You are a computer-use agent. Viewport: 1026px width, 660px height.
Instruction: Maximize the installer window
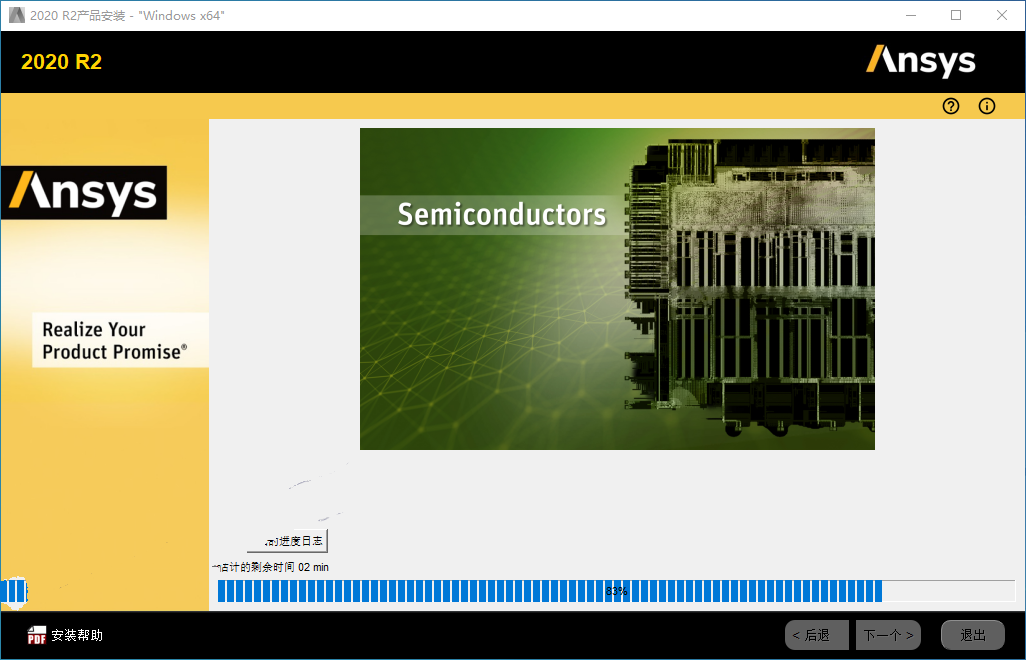pos(956,15)
